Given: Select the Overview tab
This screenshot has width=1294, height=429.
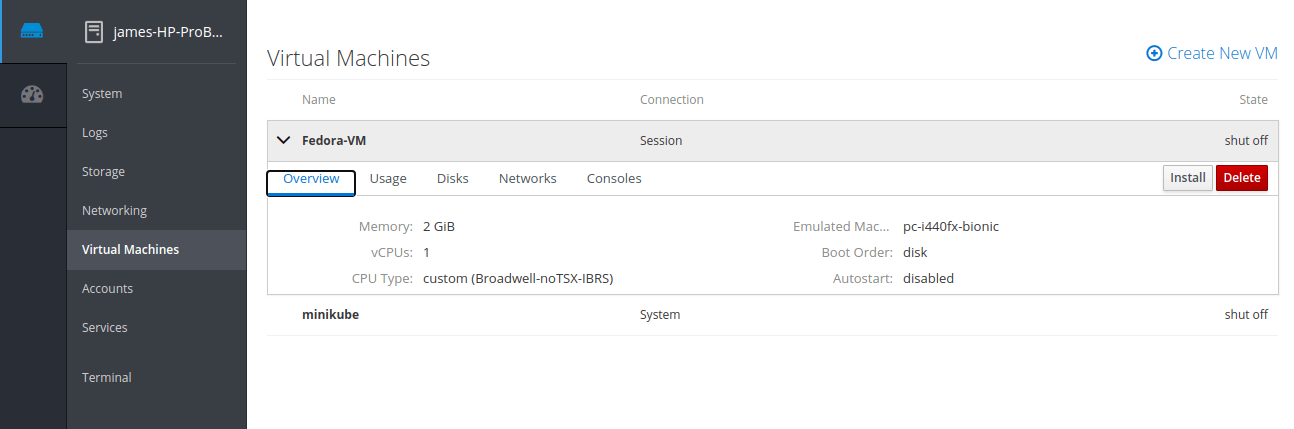Looking at the screenshot, I should tap(311, 179).
